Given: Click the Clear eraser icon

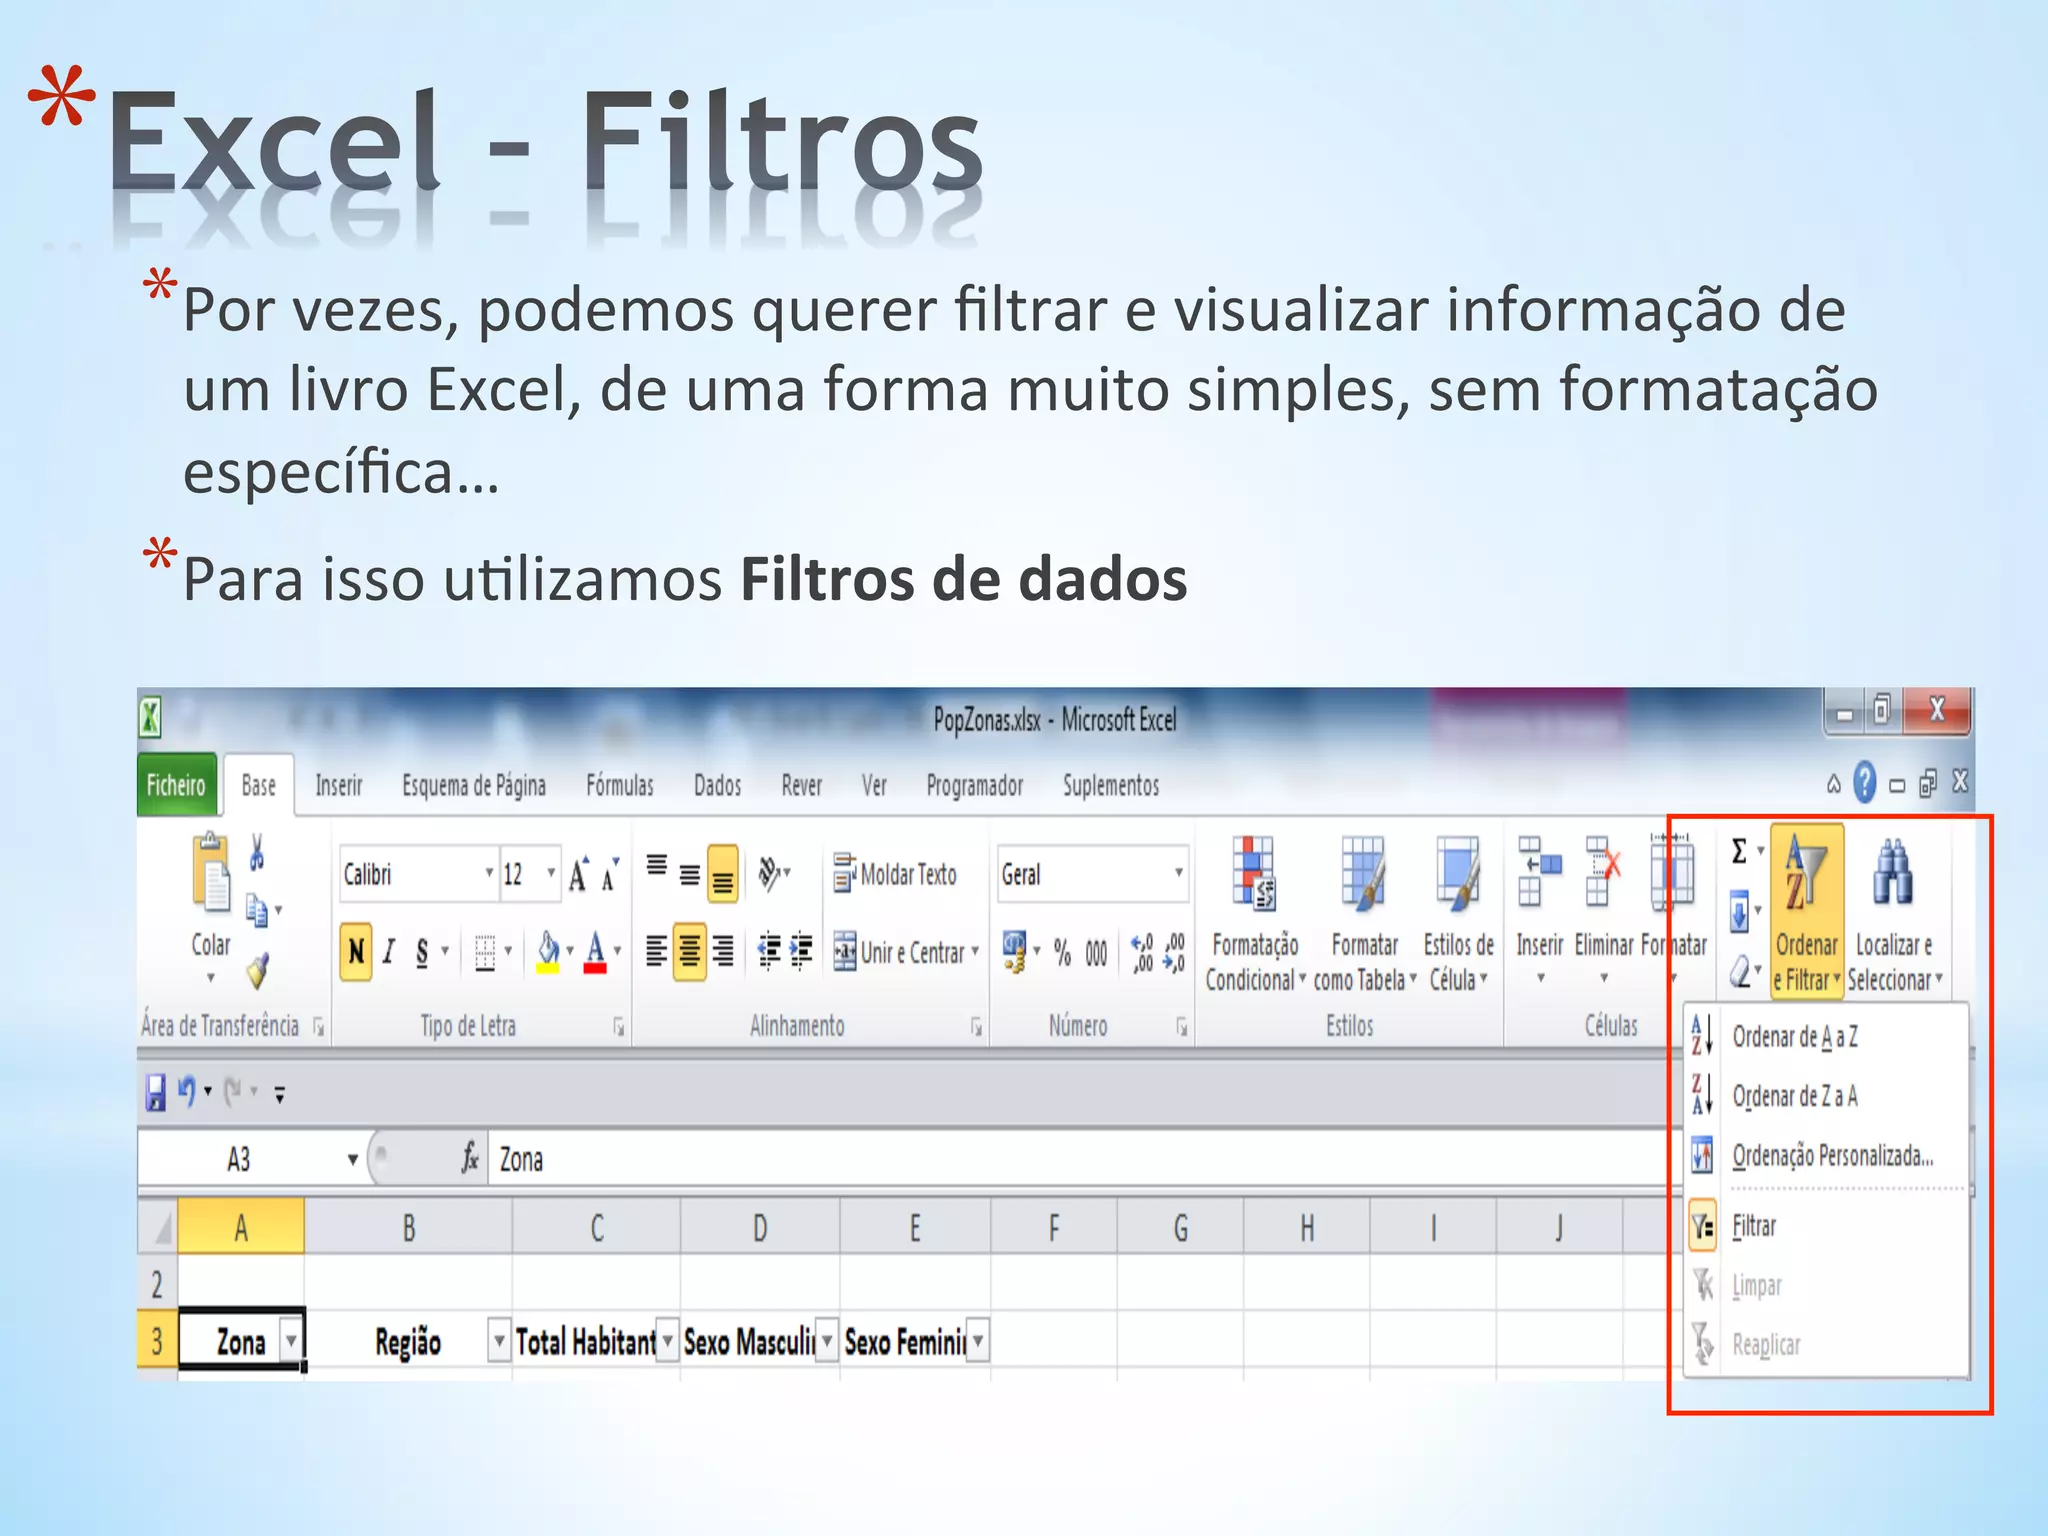Looking at the screenshot, I should (1740, 969).
